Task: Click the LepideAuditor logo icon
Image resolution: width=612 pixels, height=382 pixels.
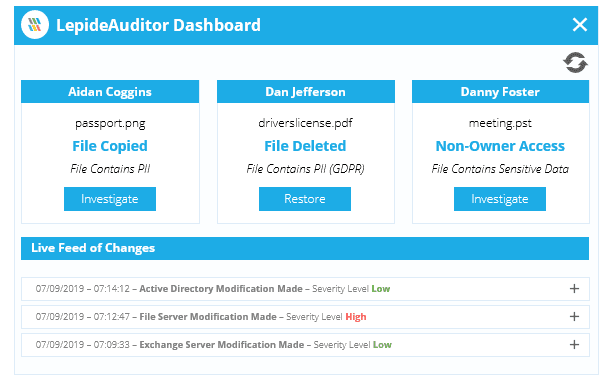Action: 35,25
